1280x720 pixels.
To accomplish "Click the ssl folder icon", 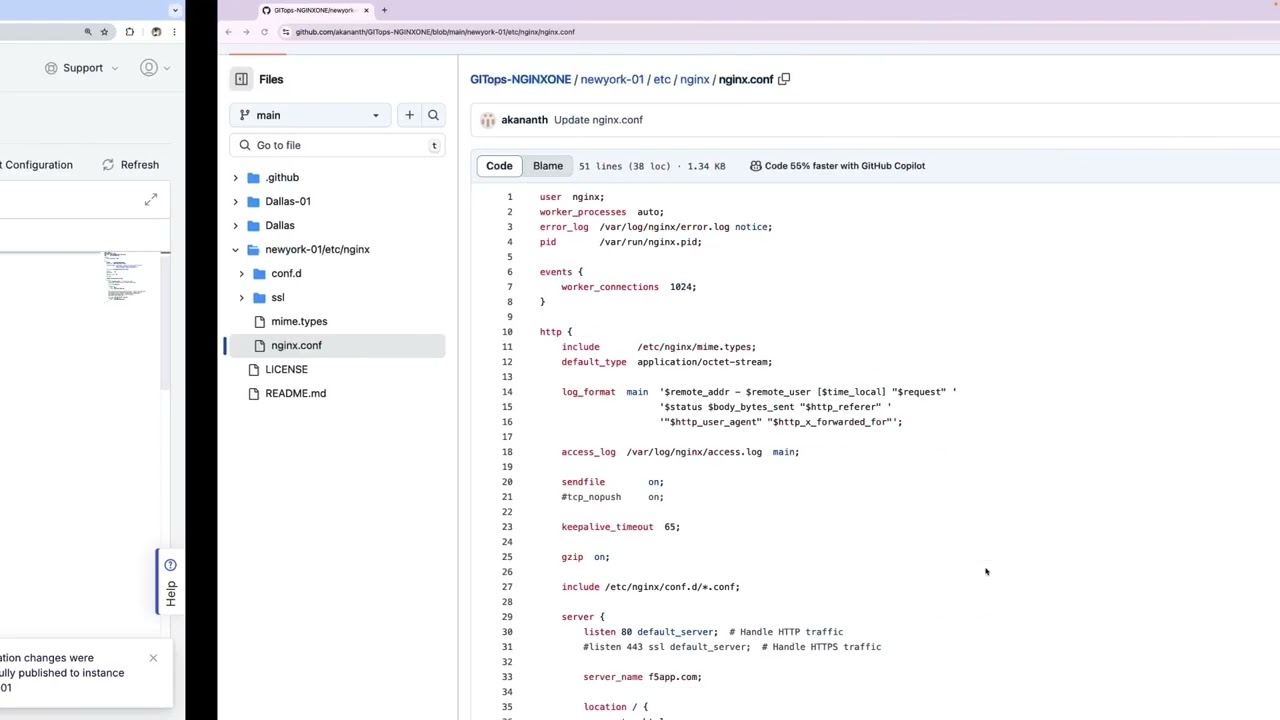I will [259, 297].
